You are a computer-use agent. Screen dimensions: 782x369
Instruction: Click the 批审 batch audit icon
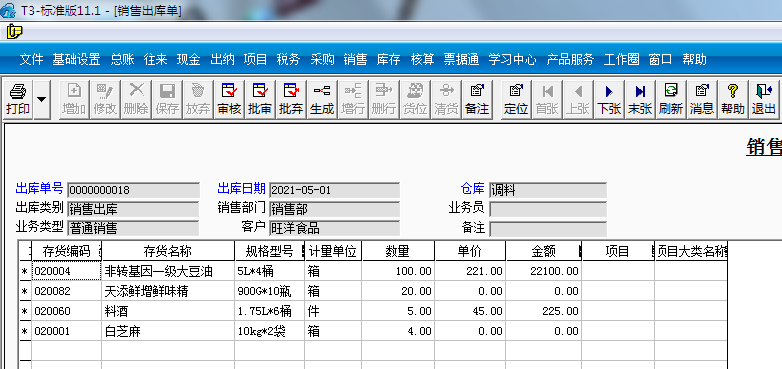pos(260,99)
